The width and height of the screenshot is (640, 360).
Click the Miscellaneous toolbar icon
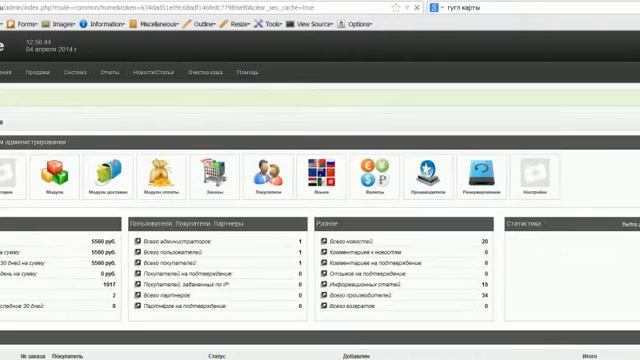133,24
